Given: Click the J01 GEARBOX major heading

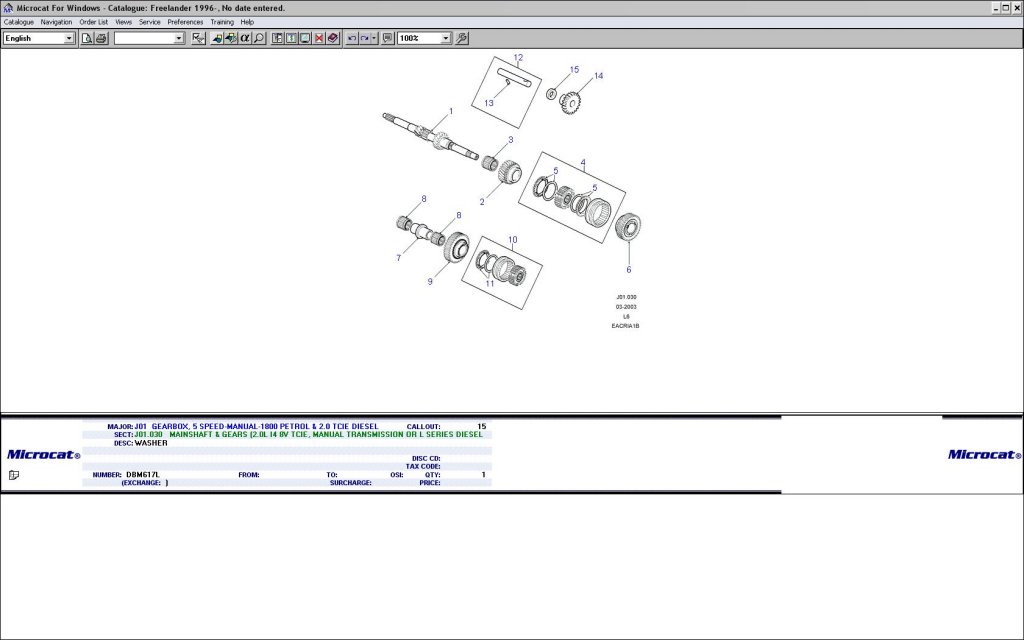Looking at the screenshot, I should (257, 426).
